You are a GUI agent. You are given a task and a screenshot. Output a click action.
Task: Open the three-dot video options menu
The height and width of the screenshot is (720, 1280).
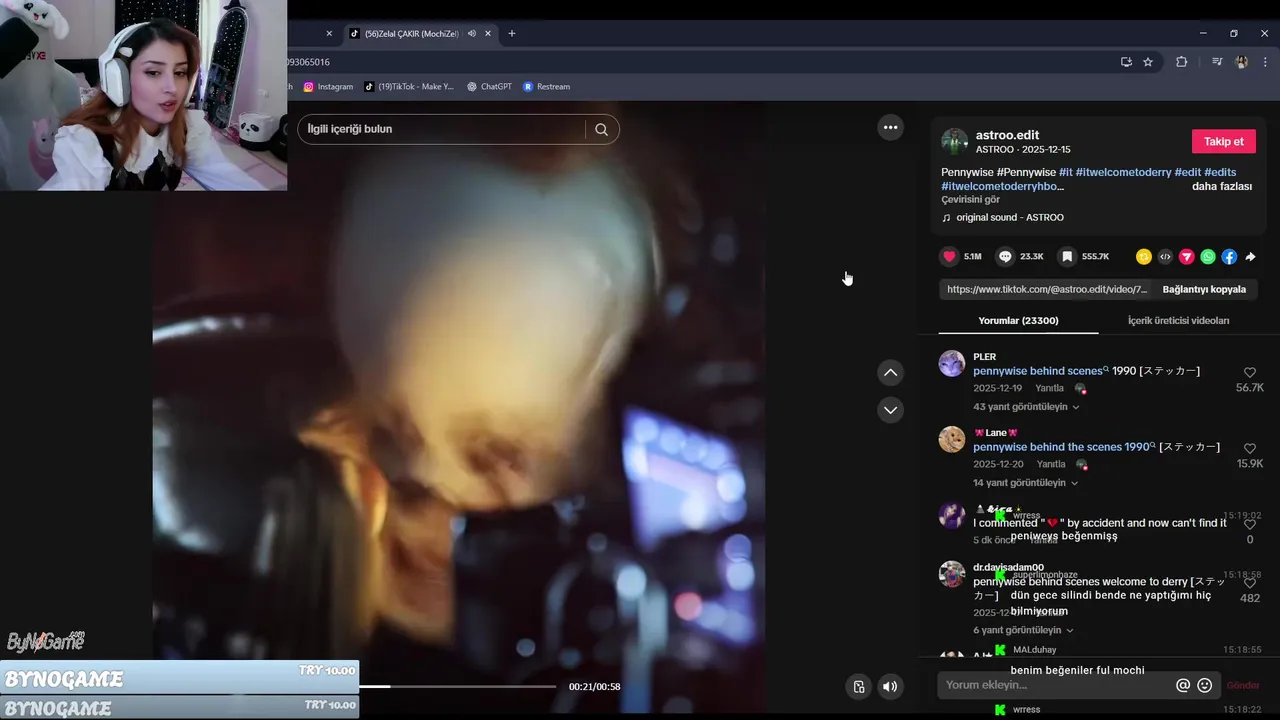(x=890, y=127)
